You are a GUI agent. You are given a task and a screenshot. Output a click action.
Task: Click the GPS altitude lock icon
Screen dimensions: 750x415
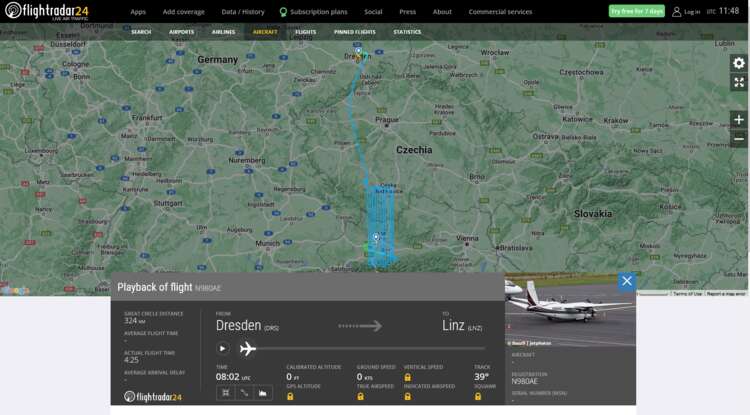(x=290, y=396)
